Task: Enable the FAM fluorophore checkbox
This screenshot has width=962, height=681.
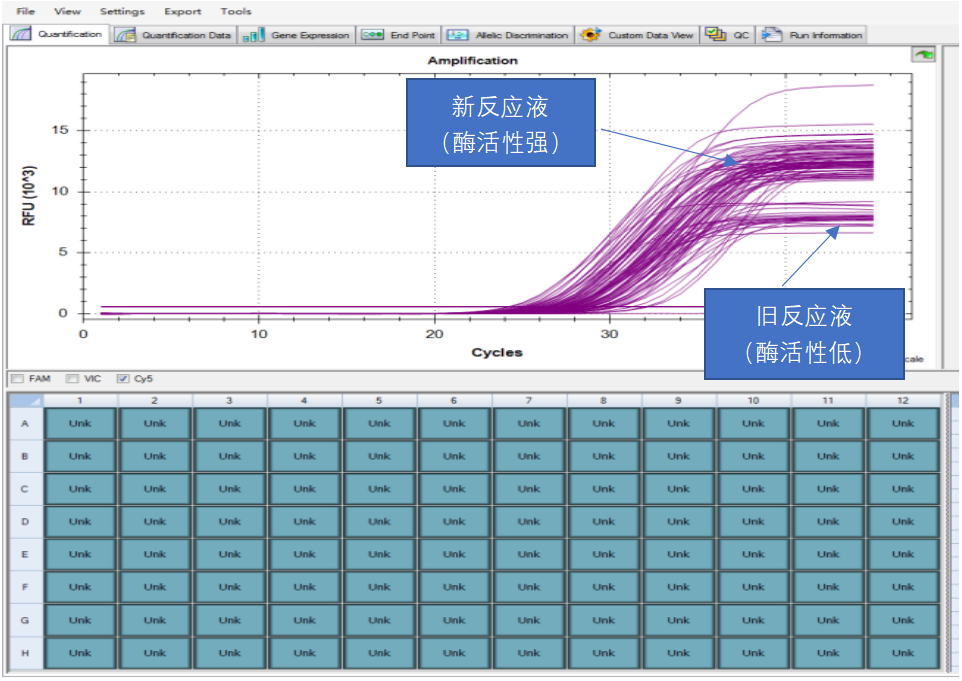Action: [x=17, y=379]
